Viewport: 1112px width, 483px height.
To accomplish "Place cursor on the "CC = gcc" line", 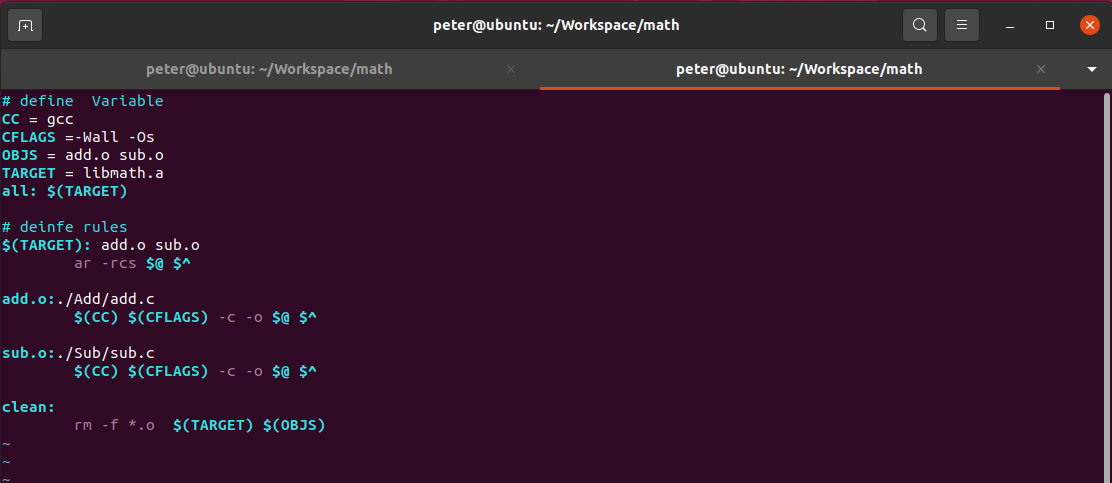I will pos(38,119).
